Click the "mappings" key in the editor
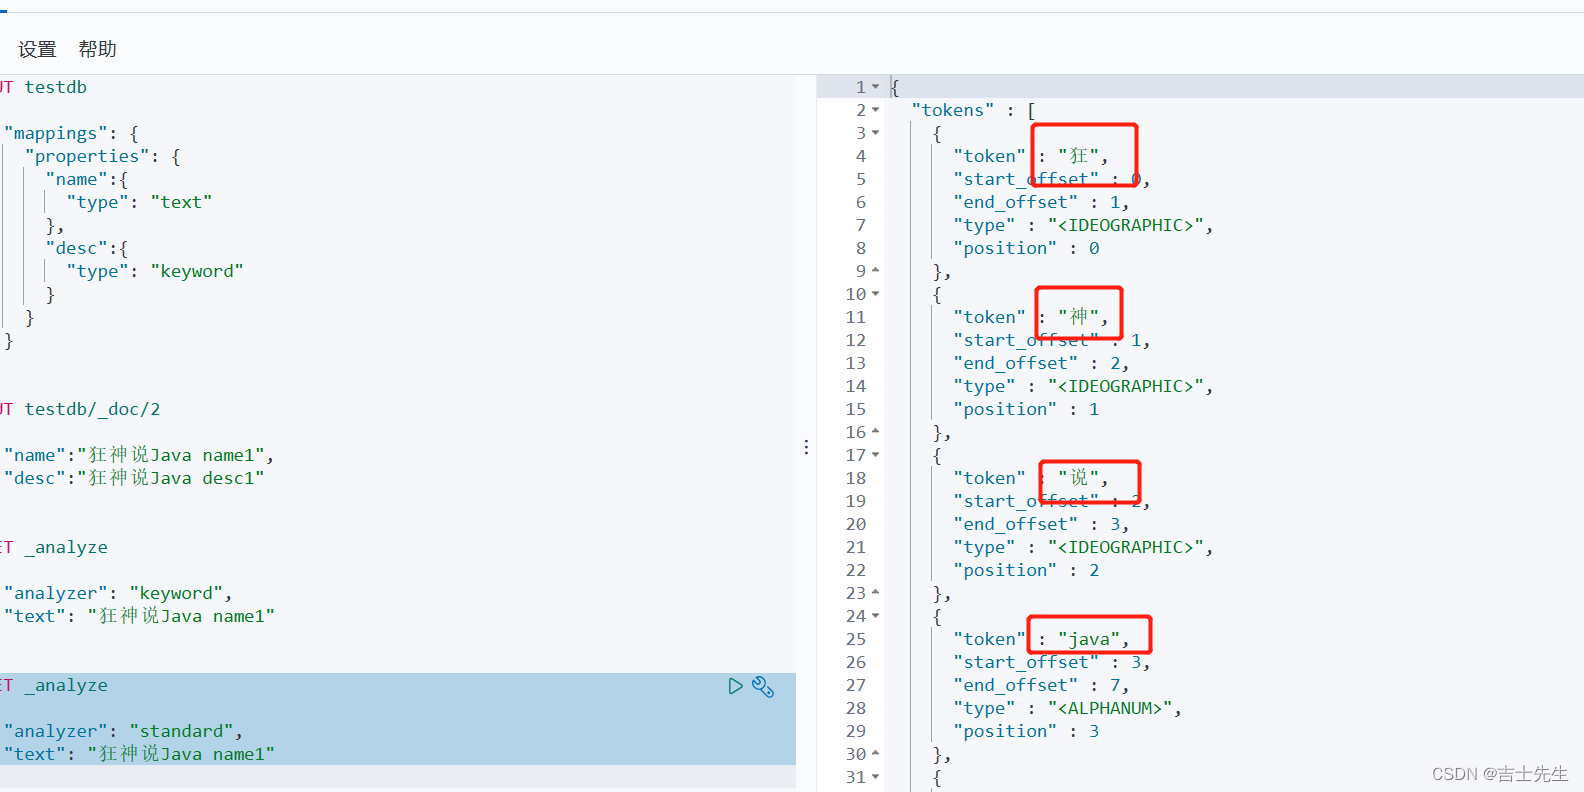 (55, 133)
